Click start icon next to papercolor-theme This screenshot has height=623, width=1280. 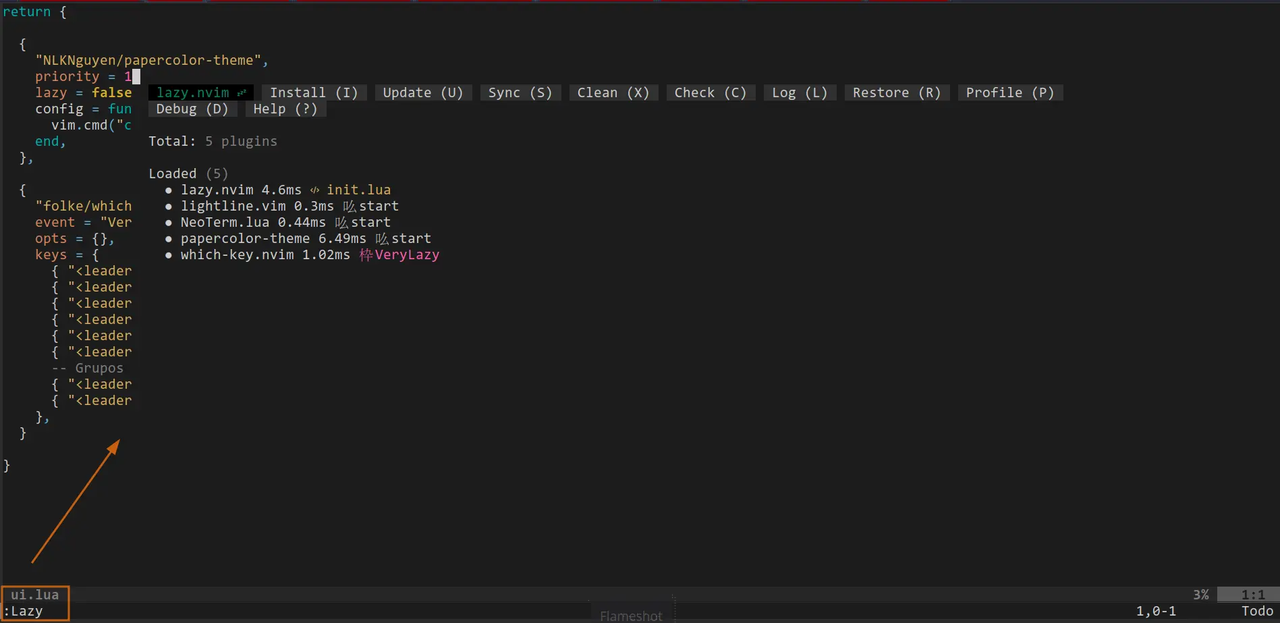pyautogui.click(x=382, y=239)
